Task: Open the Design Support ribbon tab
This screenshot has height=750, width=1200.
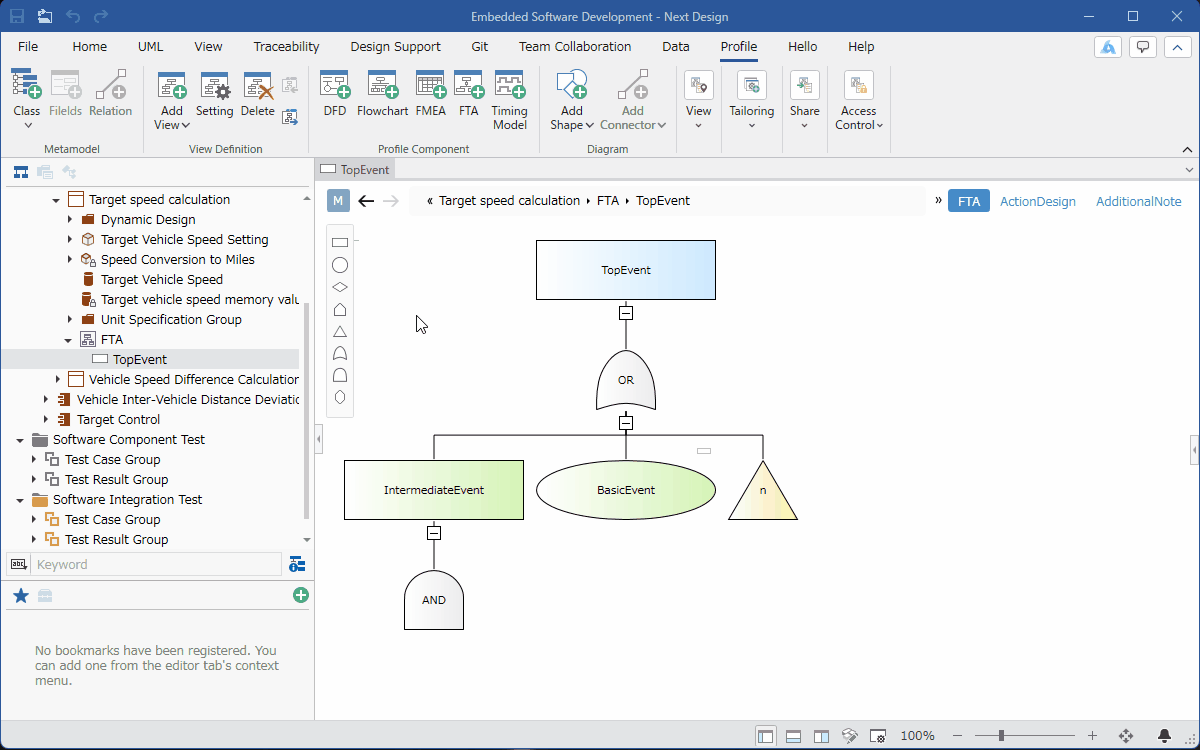Action: click(395, 46)
